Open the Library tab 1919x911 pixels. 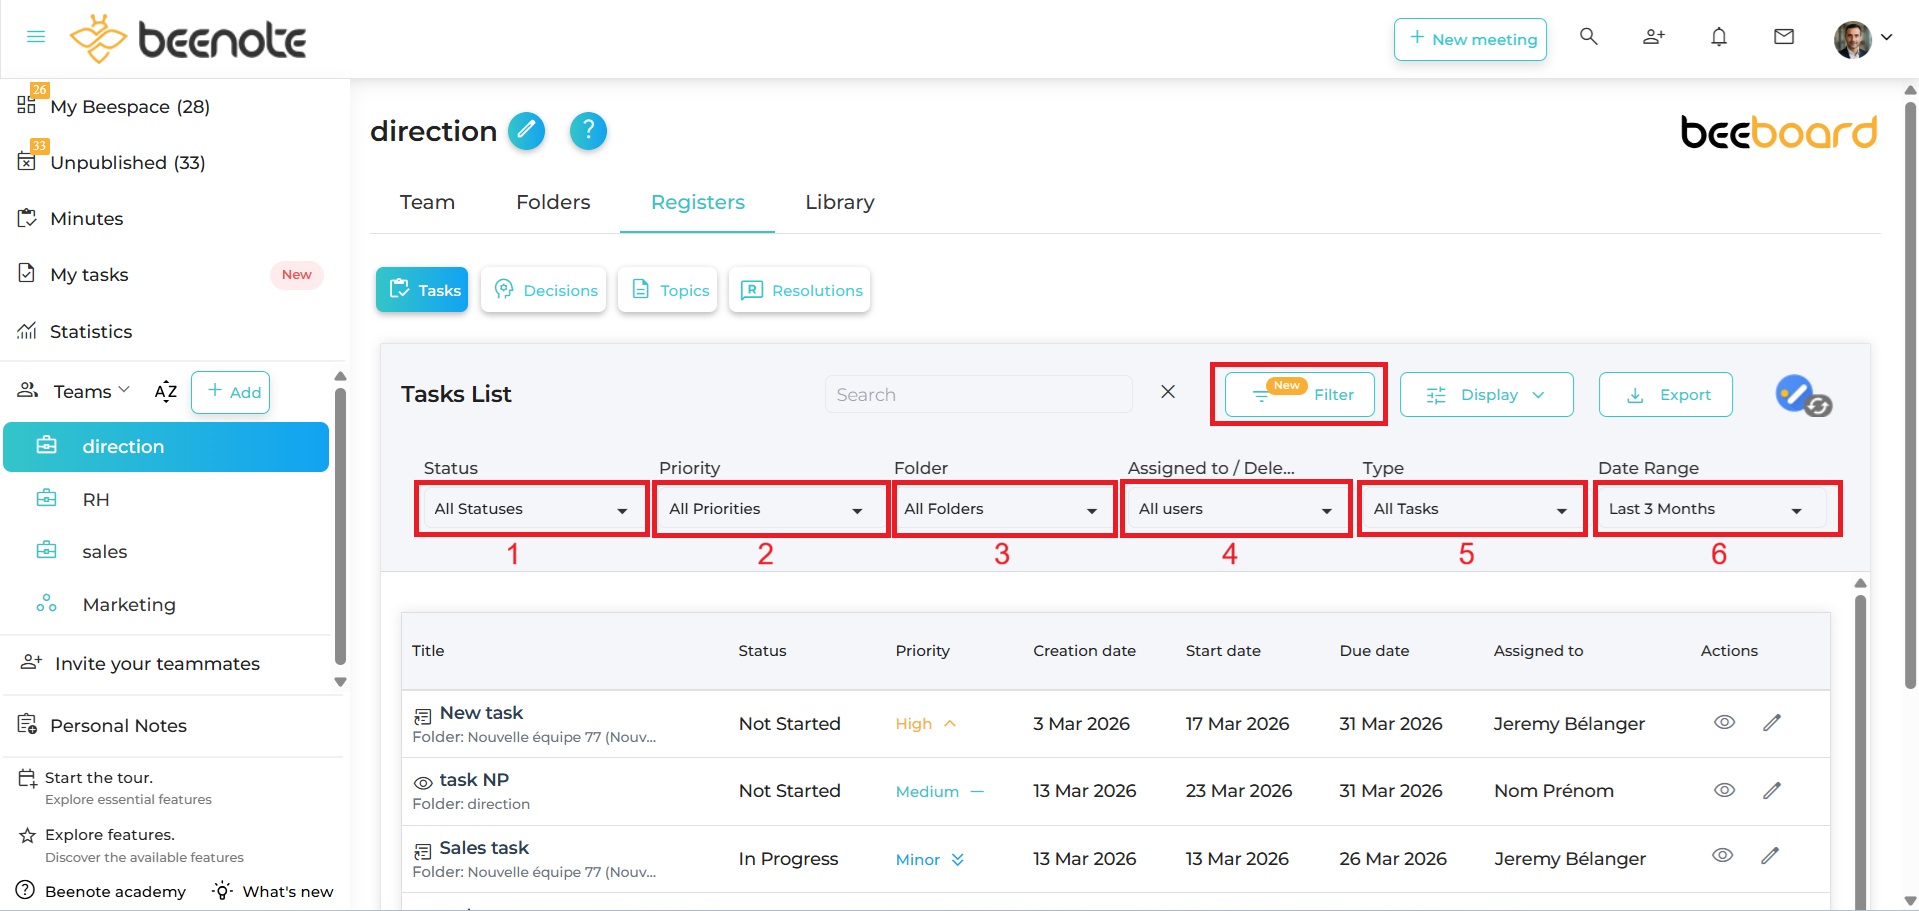click(839, 202)
